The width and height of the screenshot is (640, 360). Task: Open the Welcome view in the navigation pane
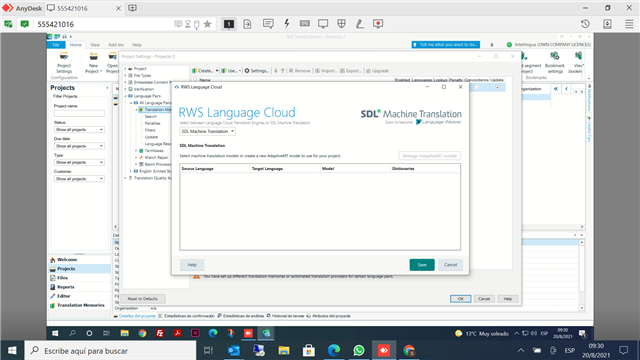point(79,260)
